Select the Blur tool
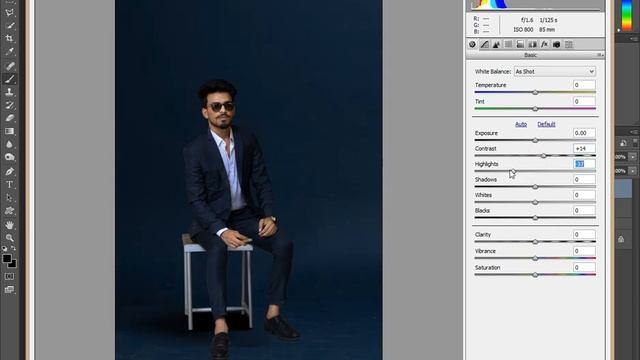The width and height of the screenshot is (640, 360). tap(9, 144)
